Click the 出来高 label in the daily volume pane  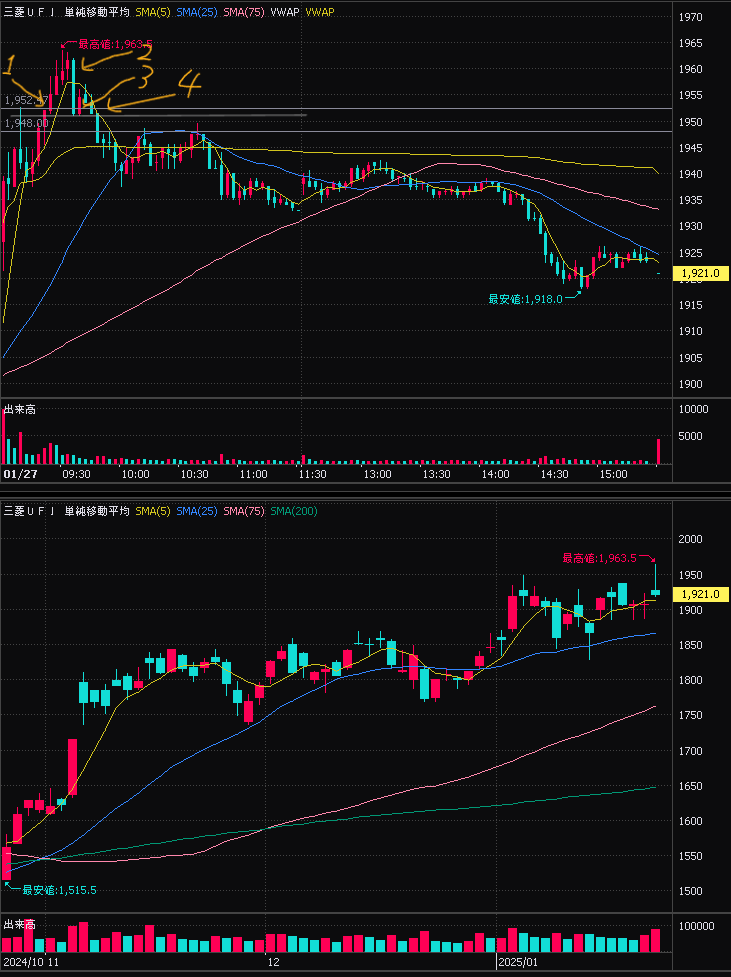click(x=19, y=925)
